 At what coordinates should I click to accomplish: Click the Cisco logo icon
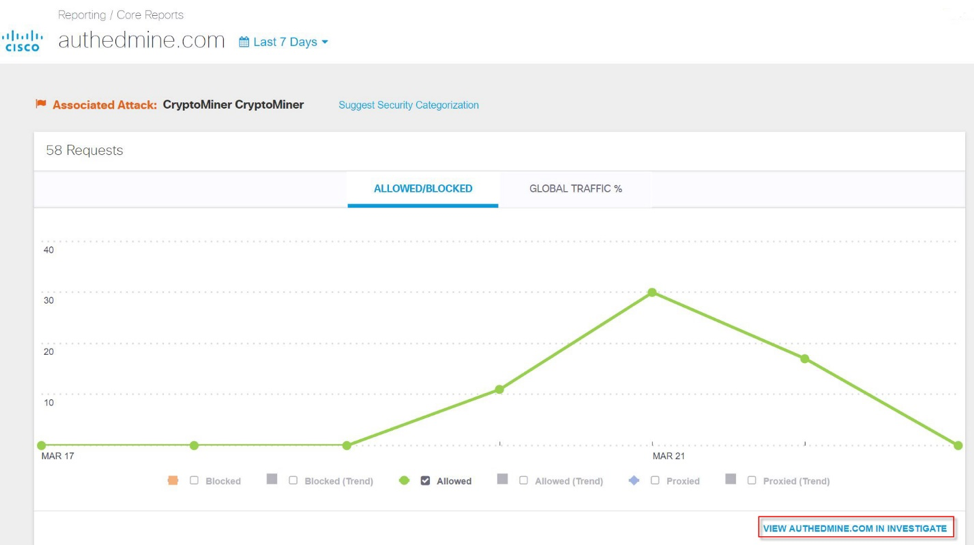pyautogui.click(x=22, y=40)
